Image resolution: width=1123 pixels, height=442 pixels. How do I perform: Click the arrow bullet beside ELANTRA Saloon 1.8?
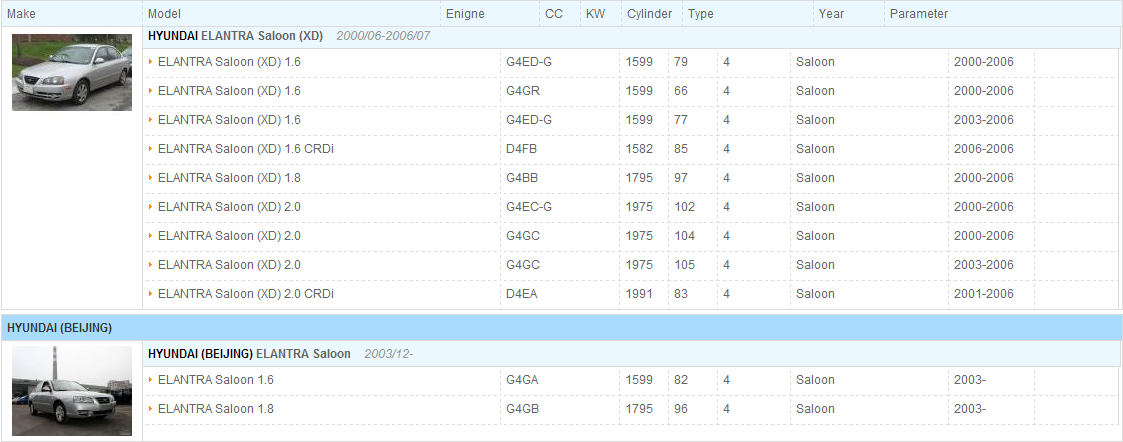click(150, 408)
